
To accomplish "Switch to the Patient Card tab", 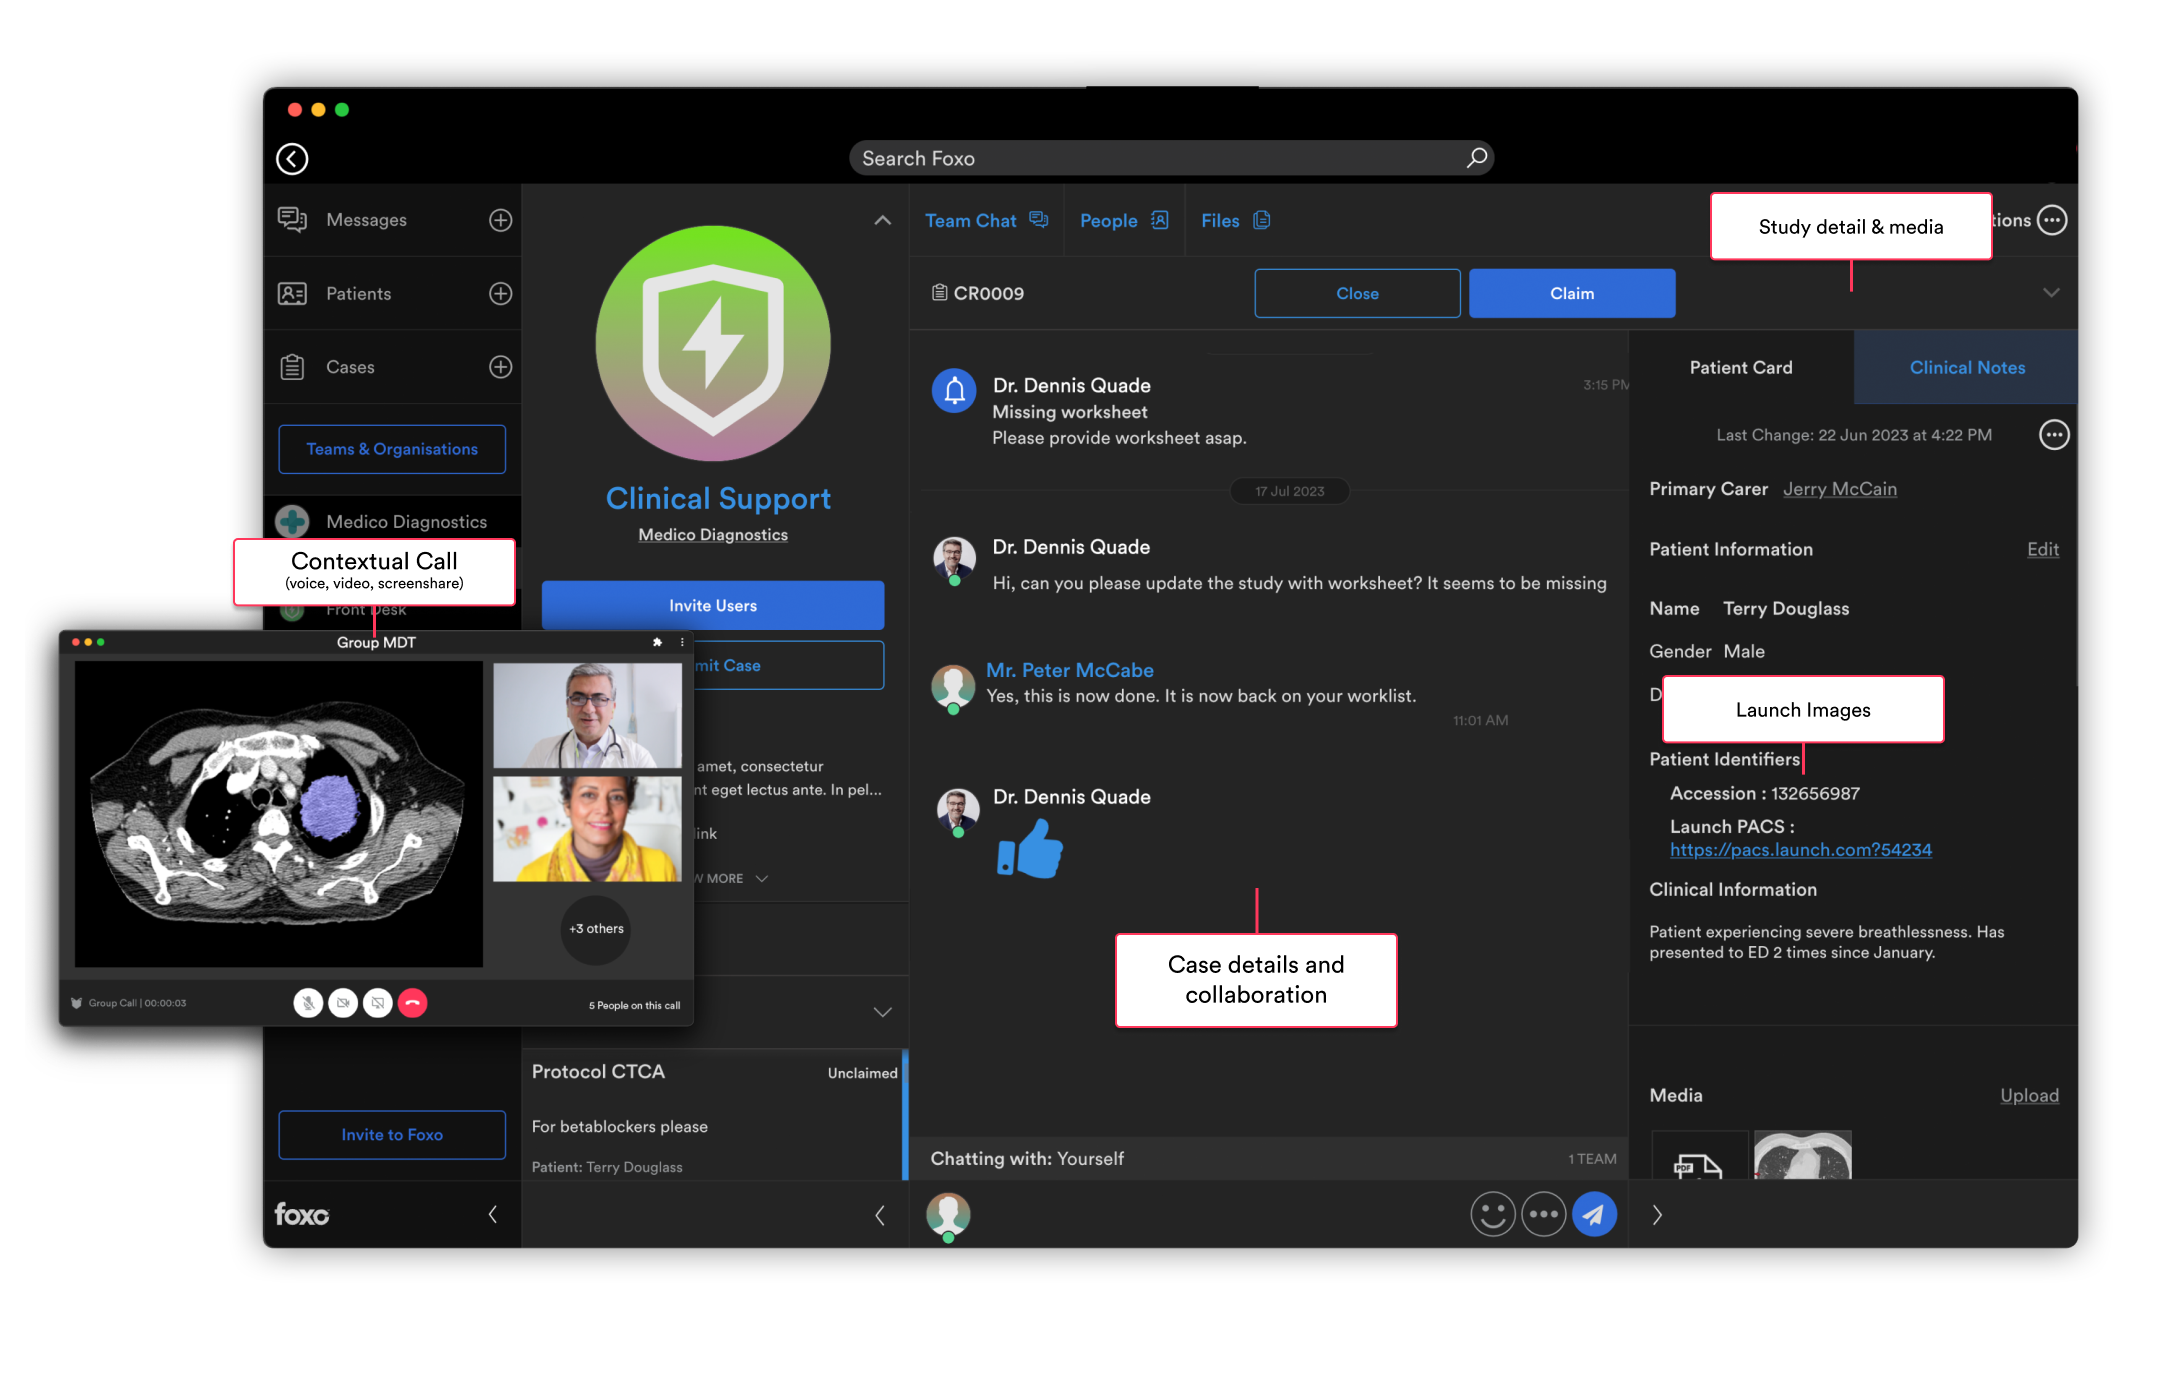I will 1740,367.
